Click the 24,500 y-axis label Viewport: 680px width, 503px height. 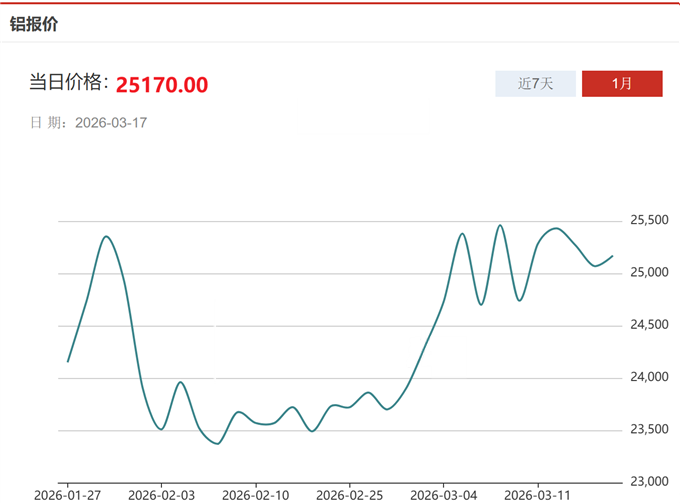click(650, 325)
